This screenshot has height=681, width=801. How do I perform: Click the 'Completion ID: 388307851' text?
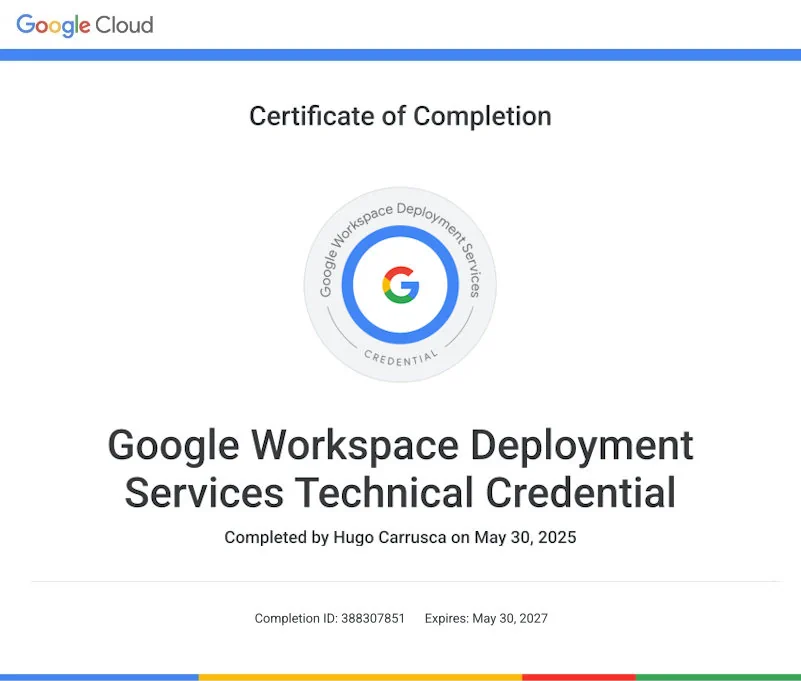329,618
